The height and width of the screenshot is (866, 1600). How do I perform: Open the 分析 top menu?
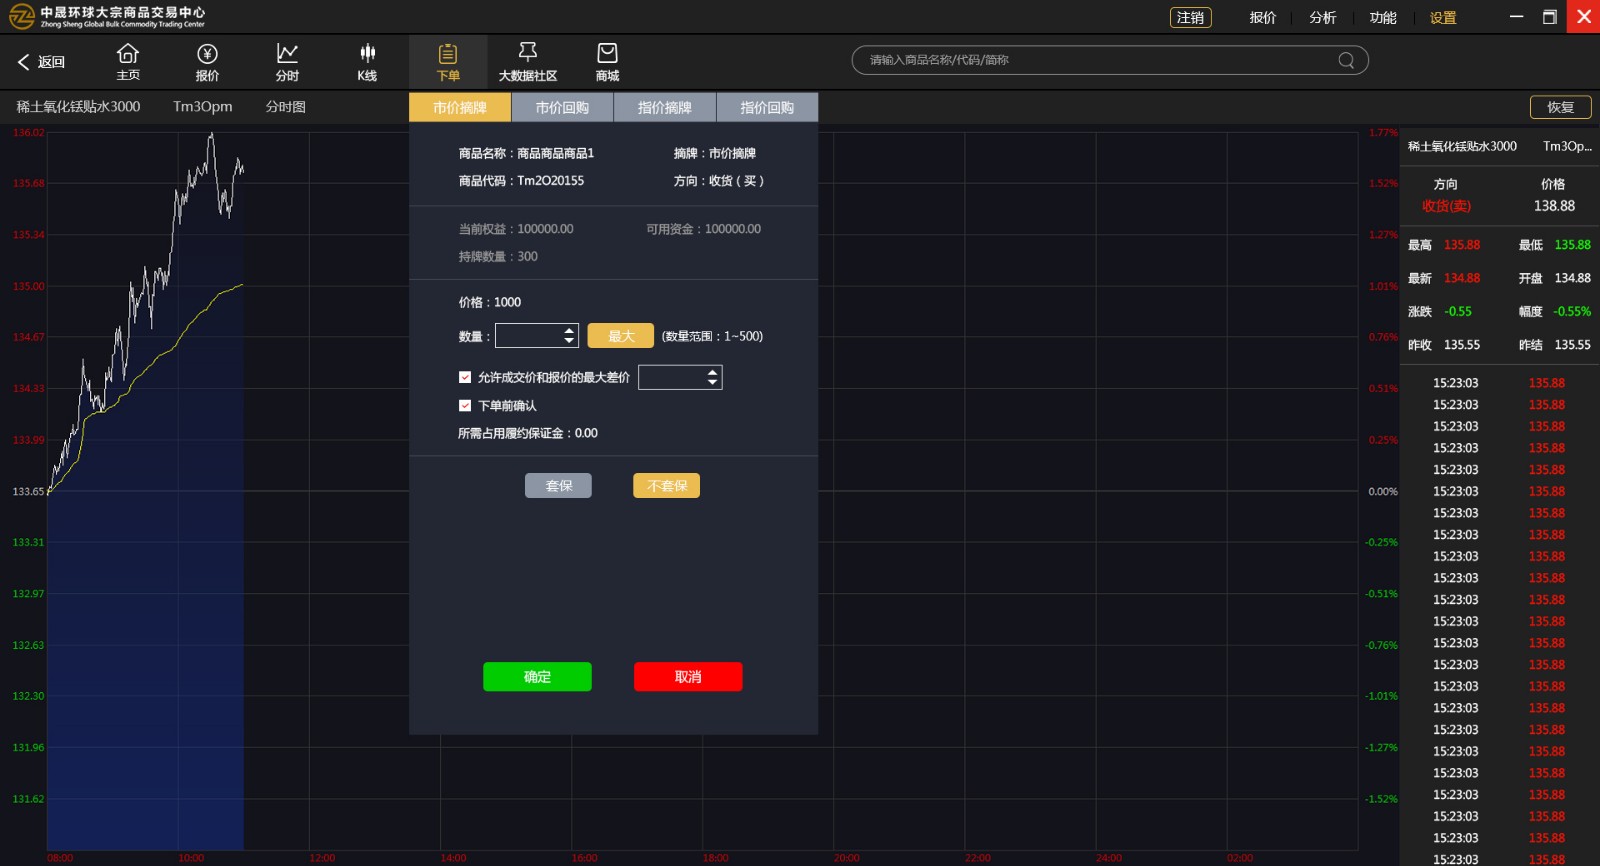pyautogui.click(x=1323, y=17)
